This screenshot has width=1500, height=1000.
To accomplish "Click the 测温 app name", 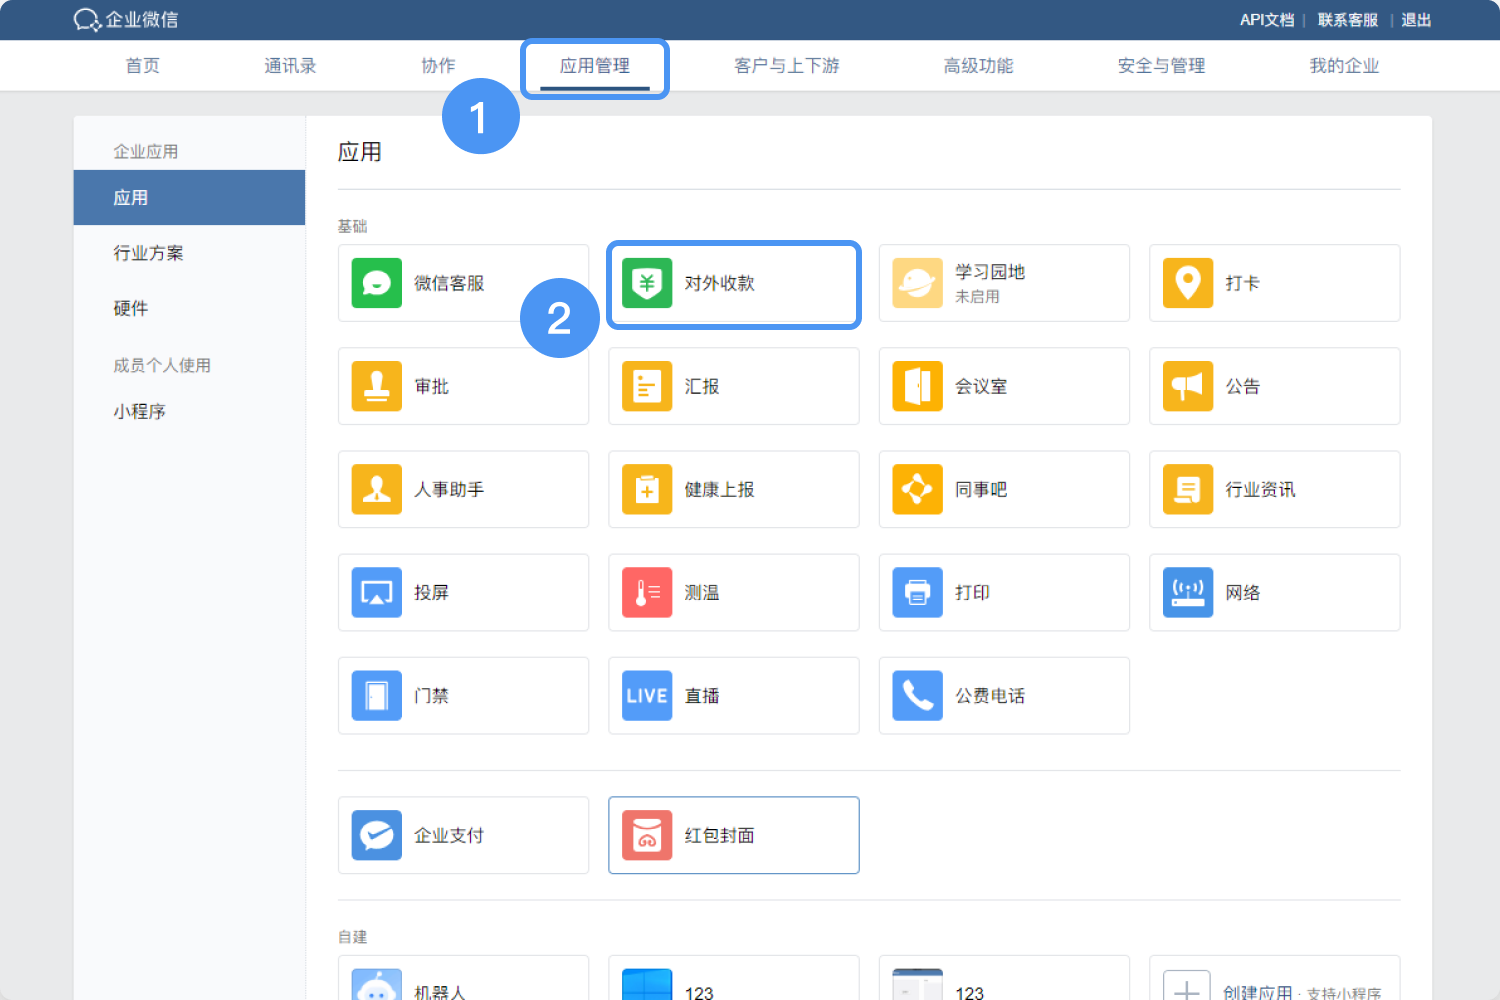I will 701,592.
